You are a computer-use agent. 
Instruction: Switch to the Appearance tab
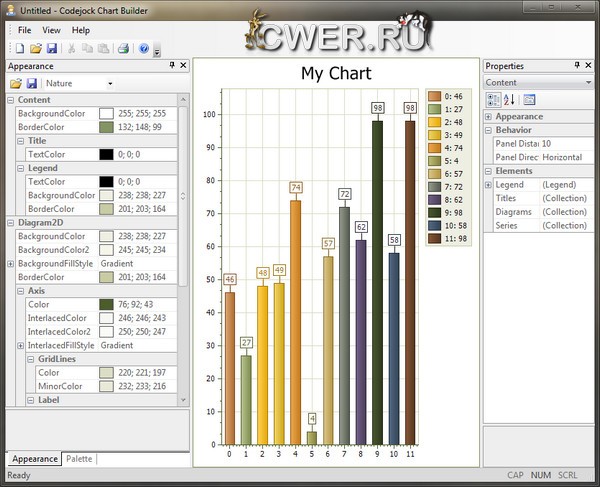tap(34, 459)
